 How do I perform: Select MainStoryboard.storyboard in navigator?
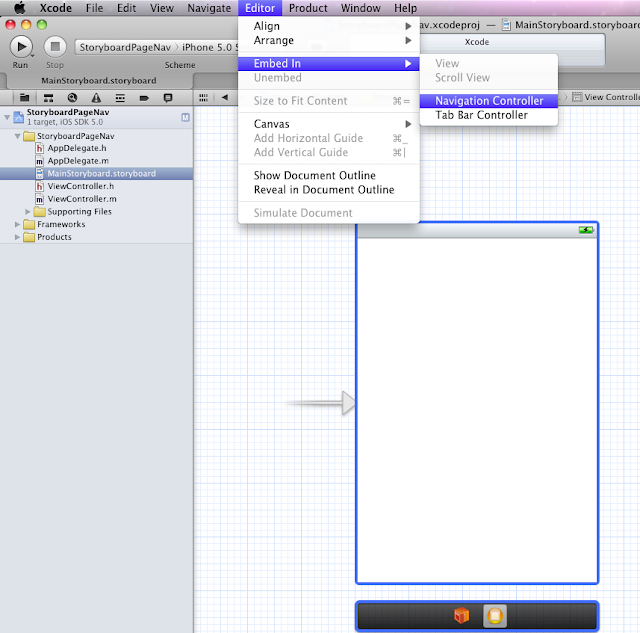click(x=96, y=173)
